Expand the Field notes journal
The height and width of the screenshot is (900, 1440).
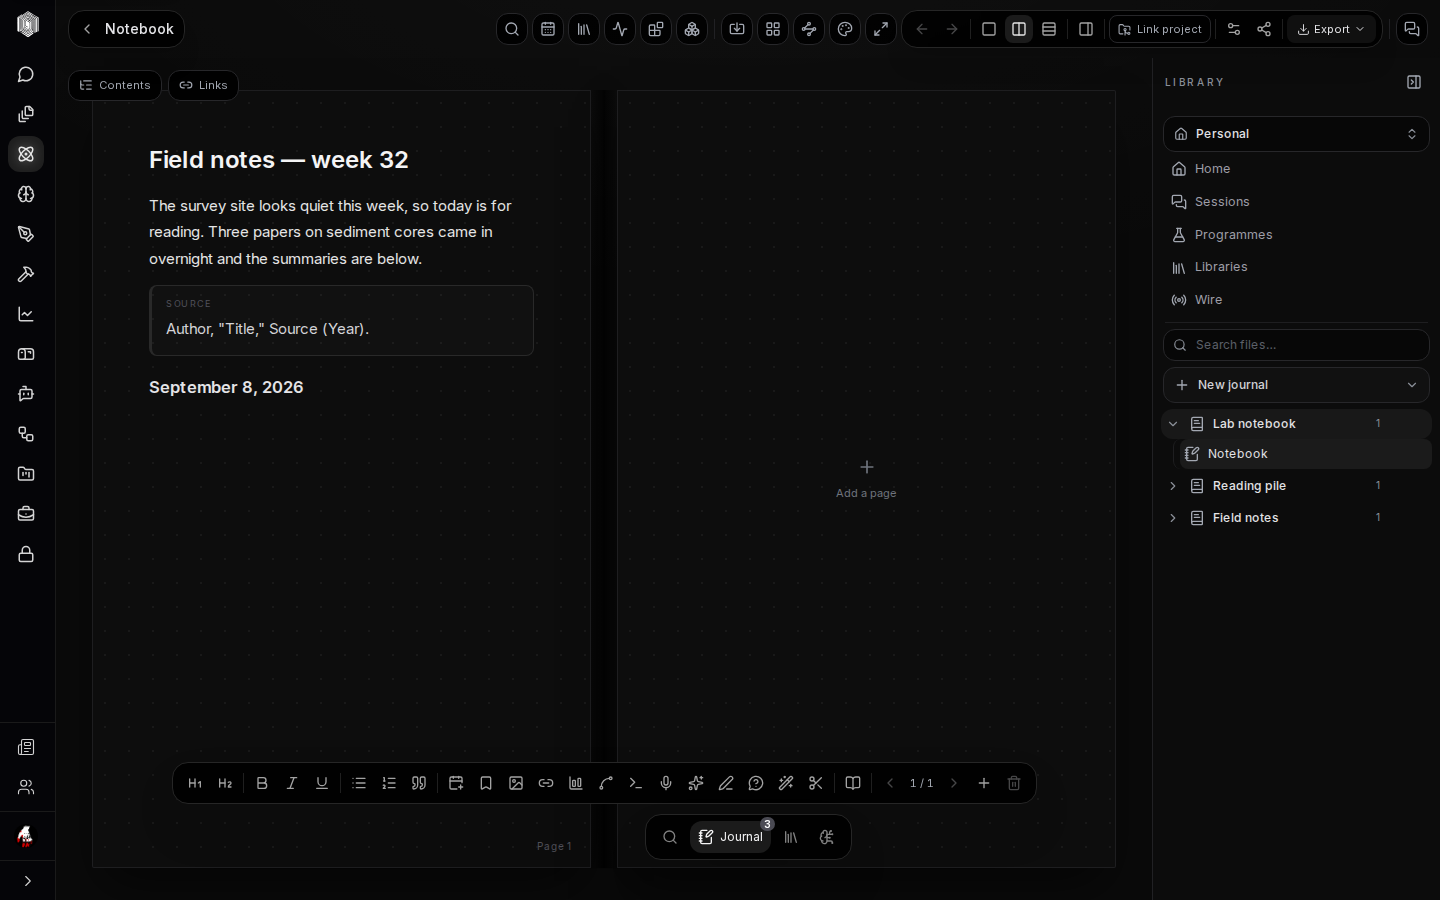coord(1173,518)
